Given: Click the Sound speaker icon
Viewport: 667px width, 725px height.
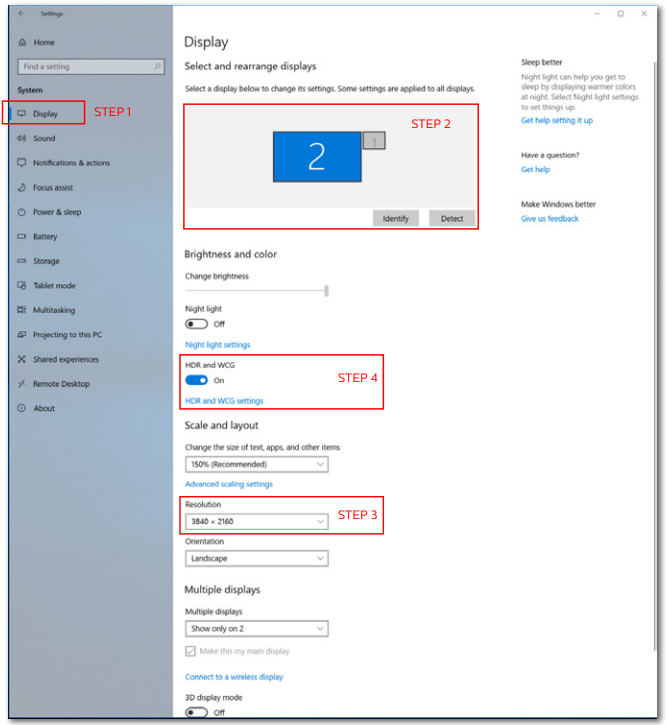Looking at the screenshot, I should (22, 138).
